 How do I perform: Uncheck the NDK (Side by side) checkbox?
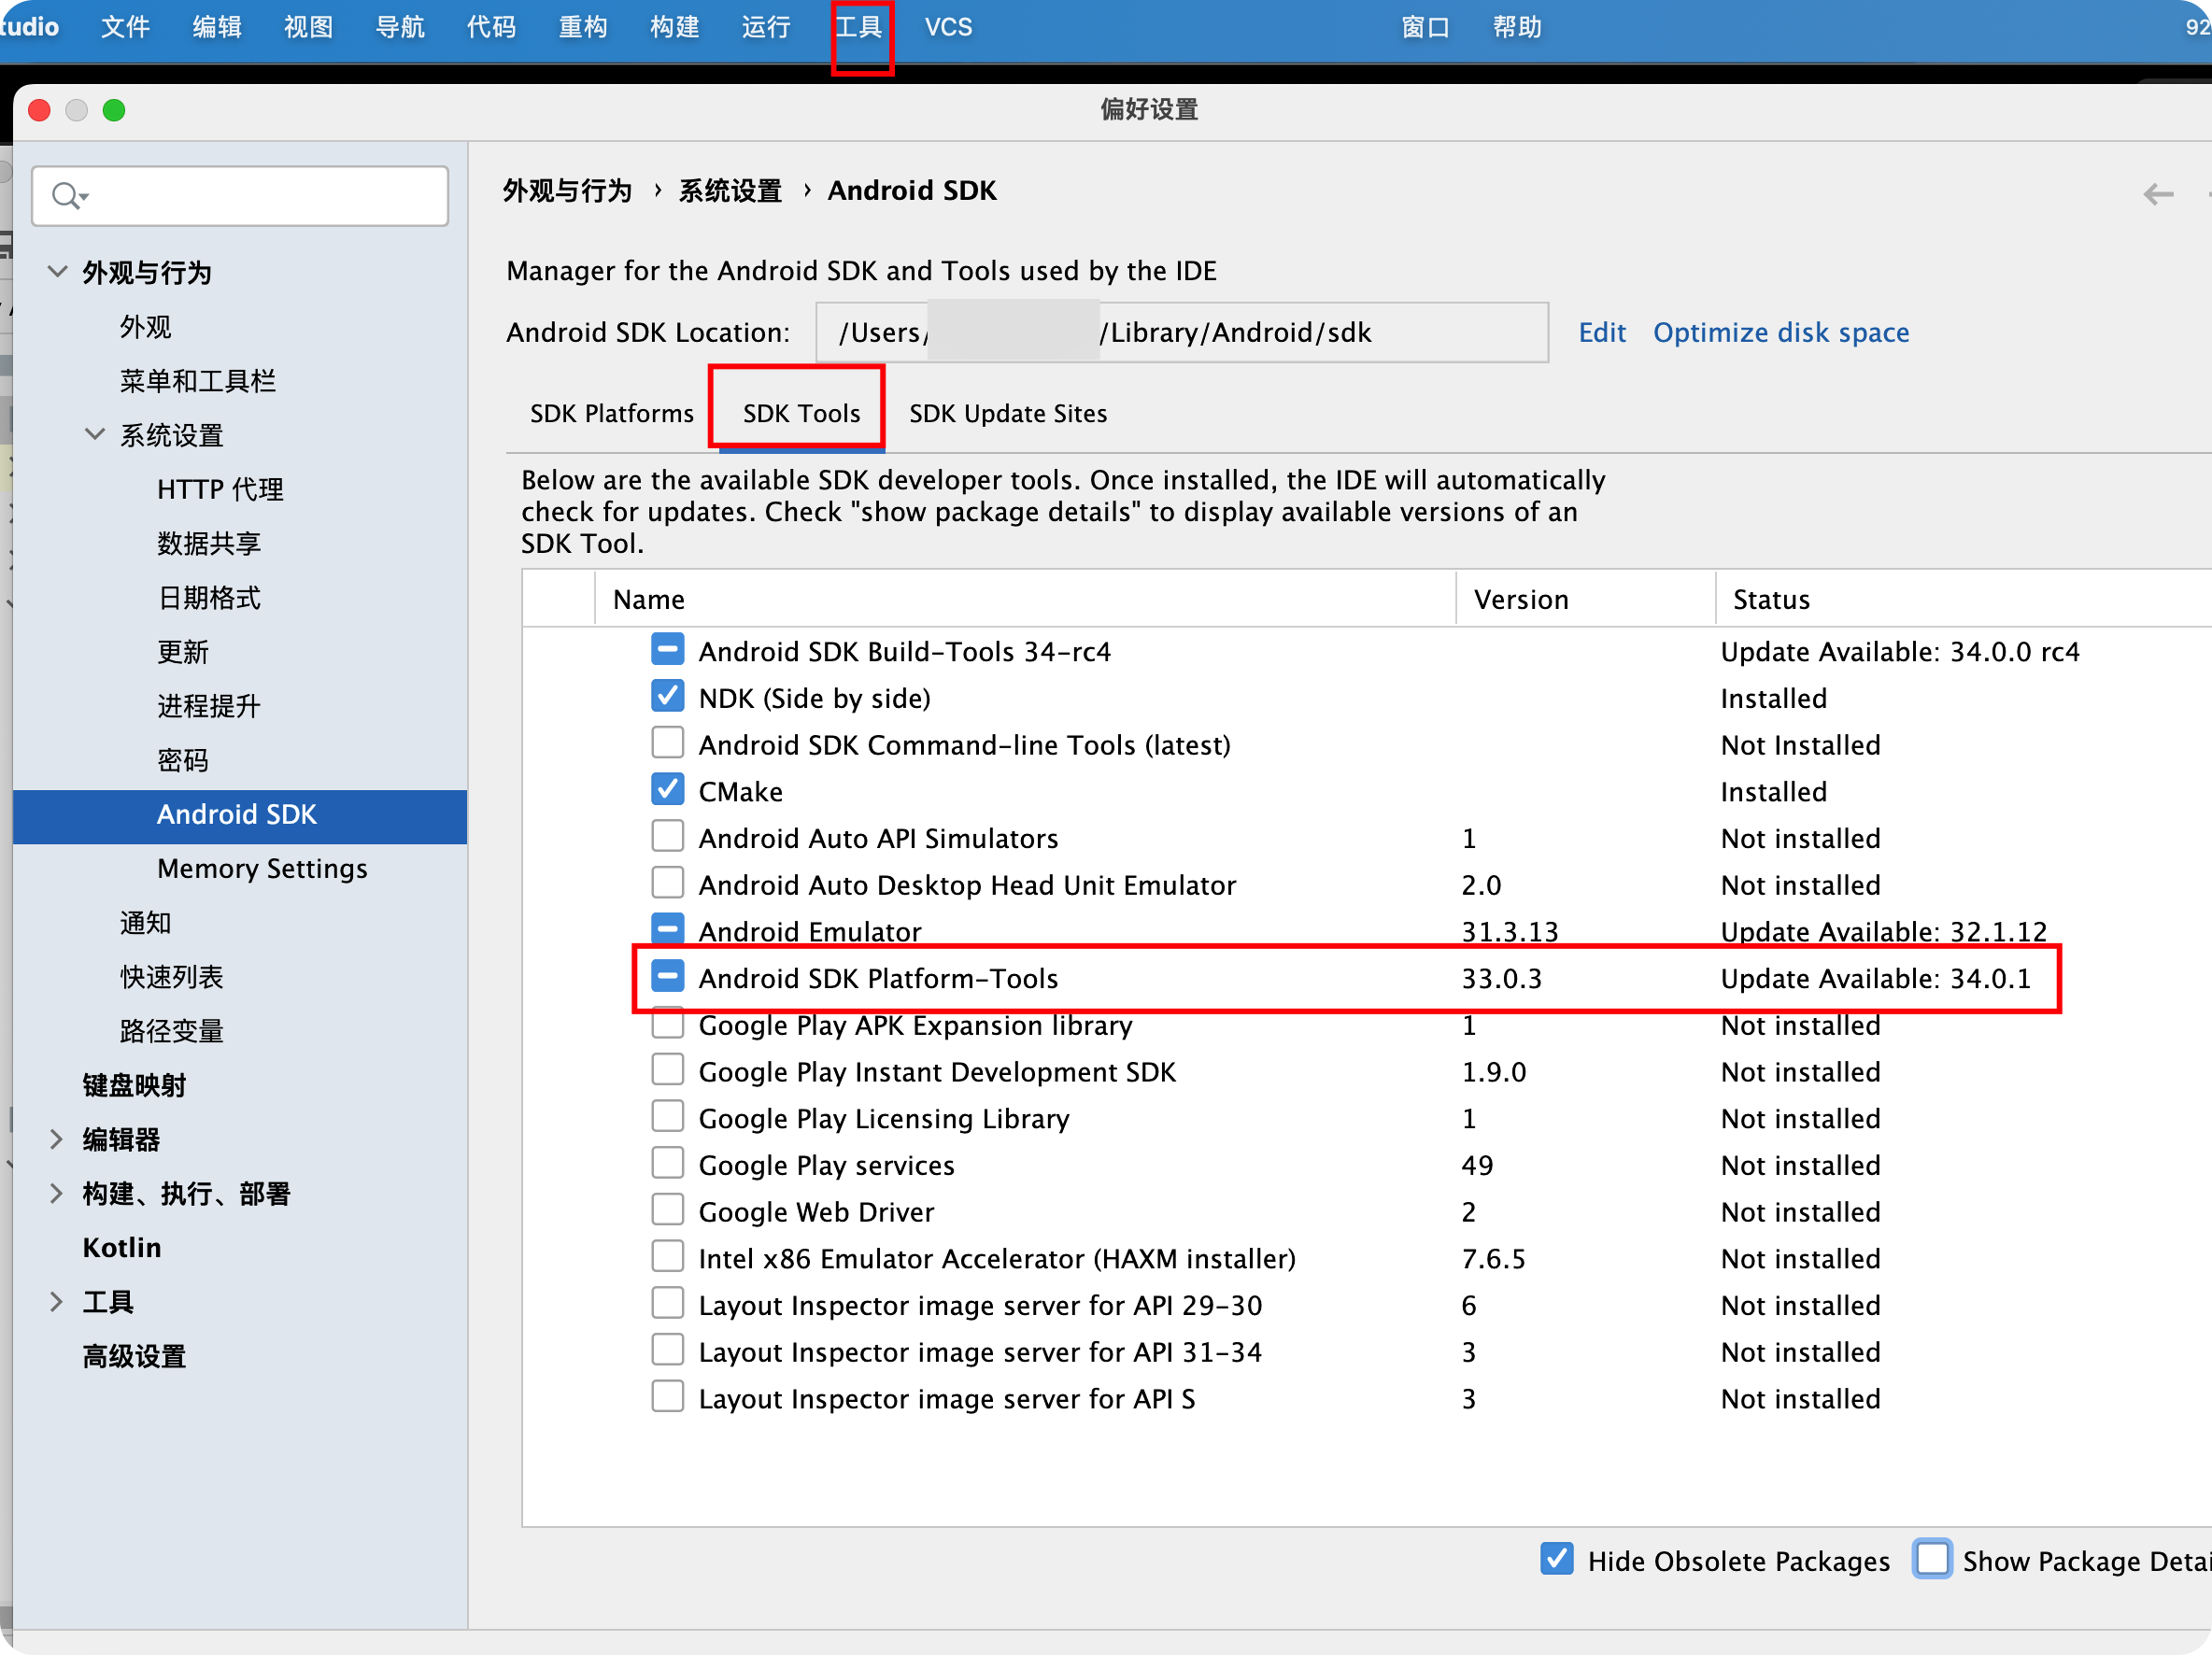667,697
